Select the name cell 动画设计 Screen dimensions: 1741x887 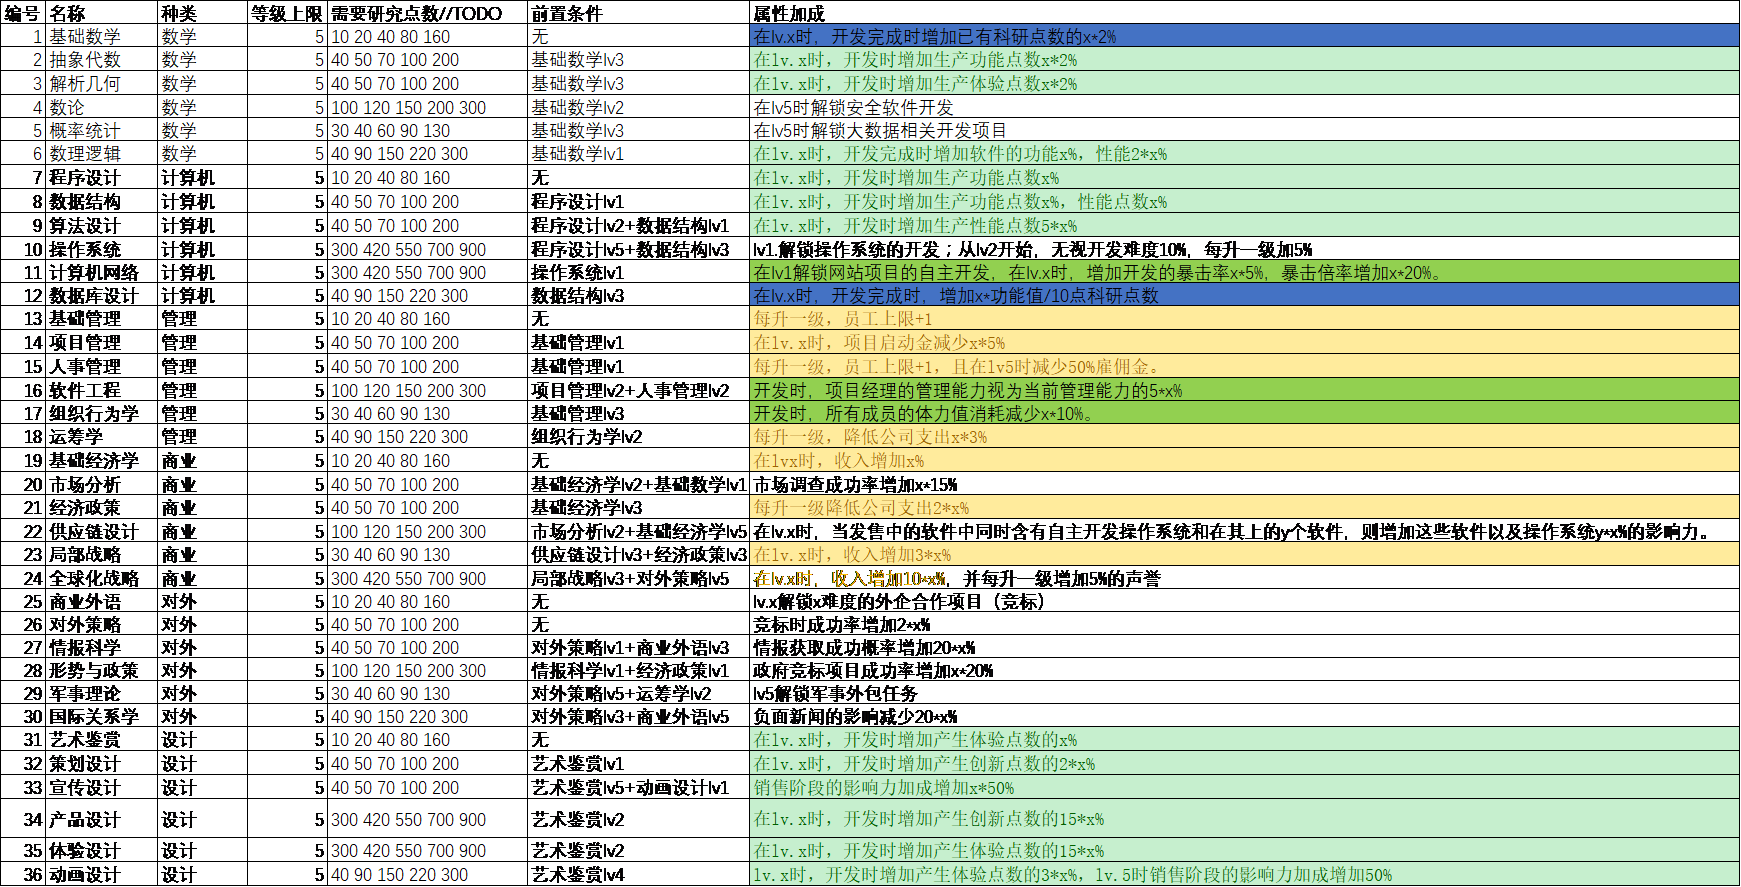102,874
